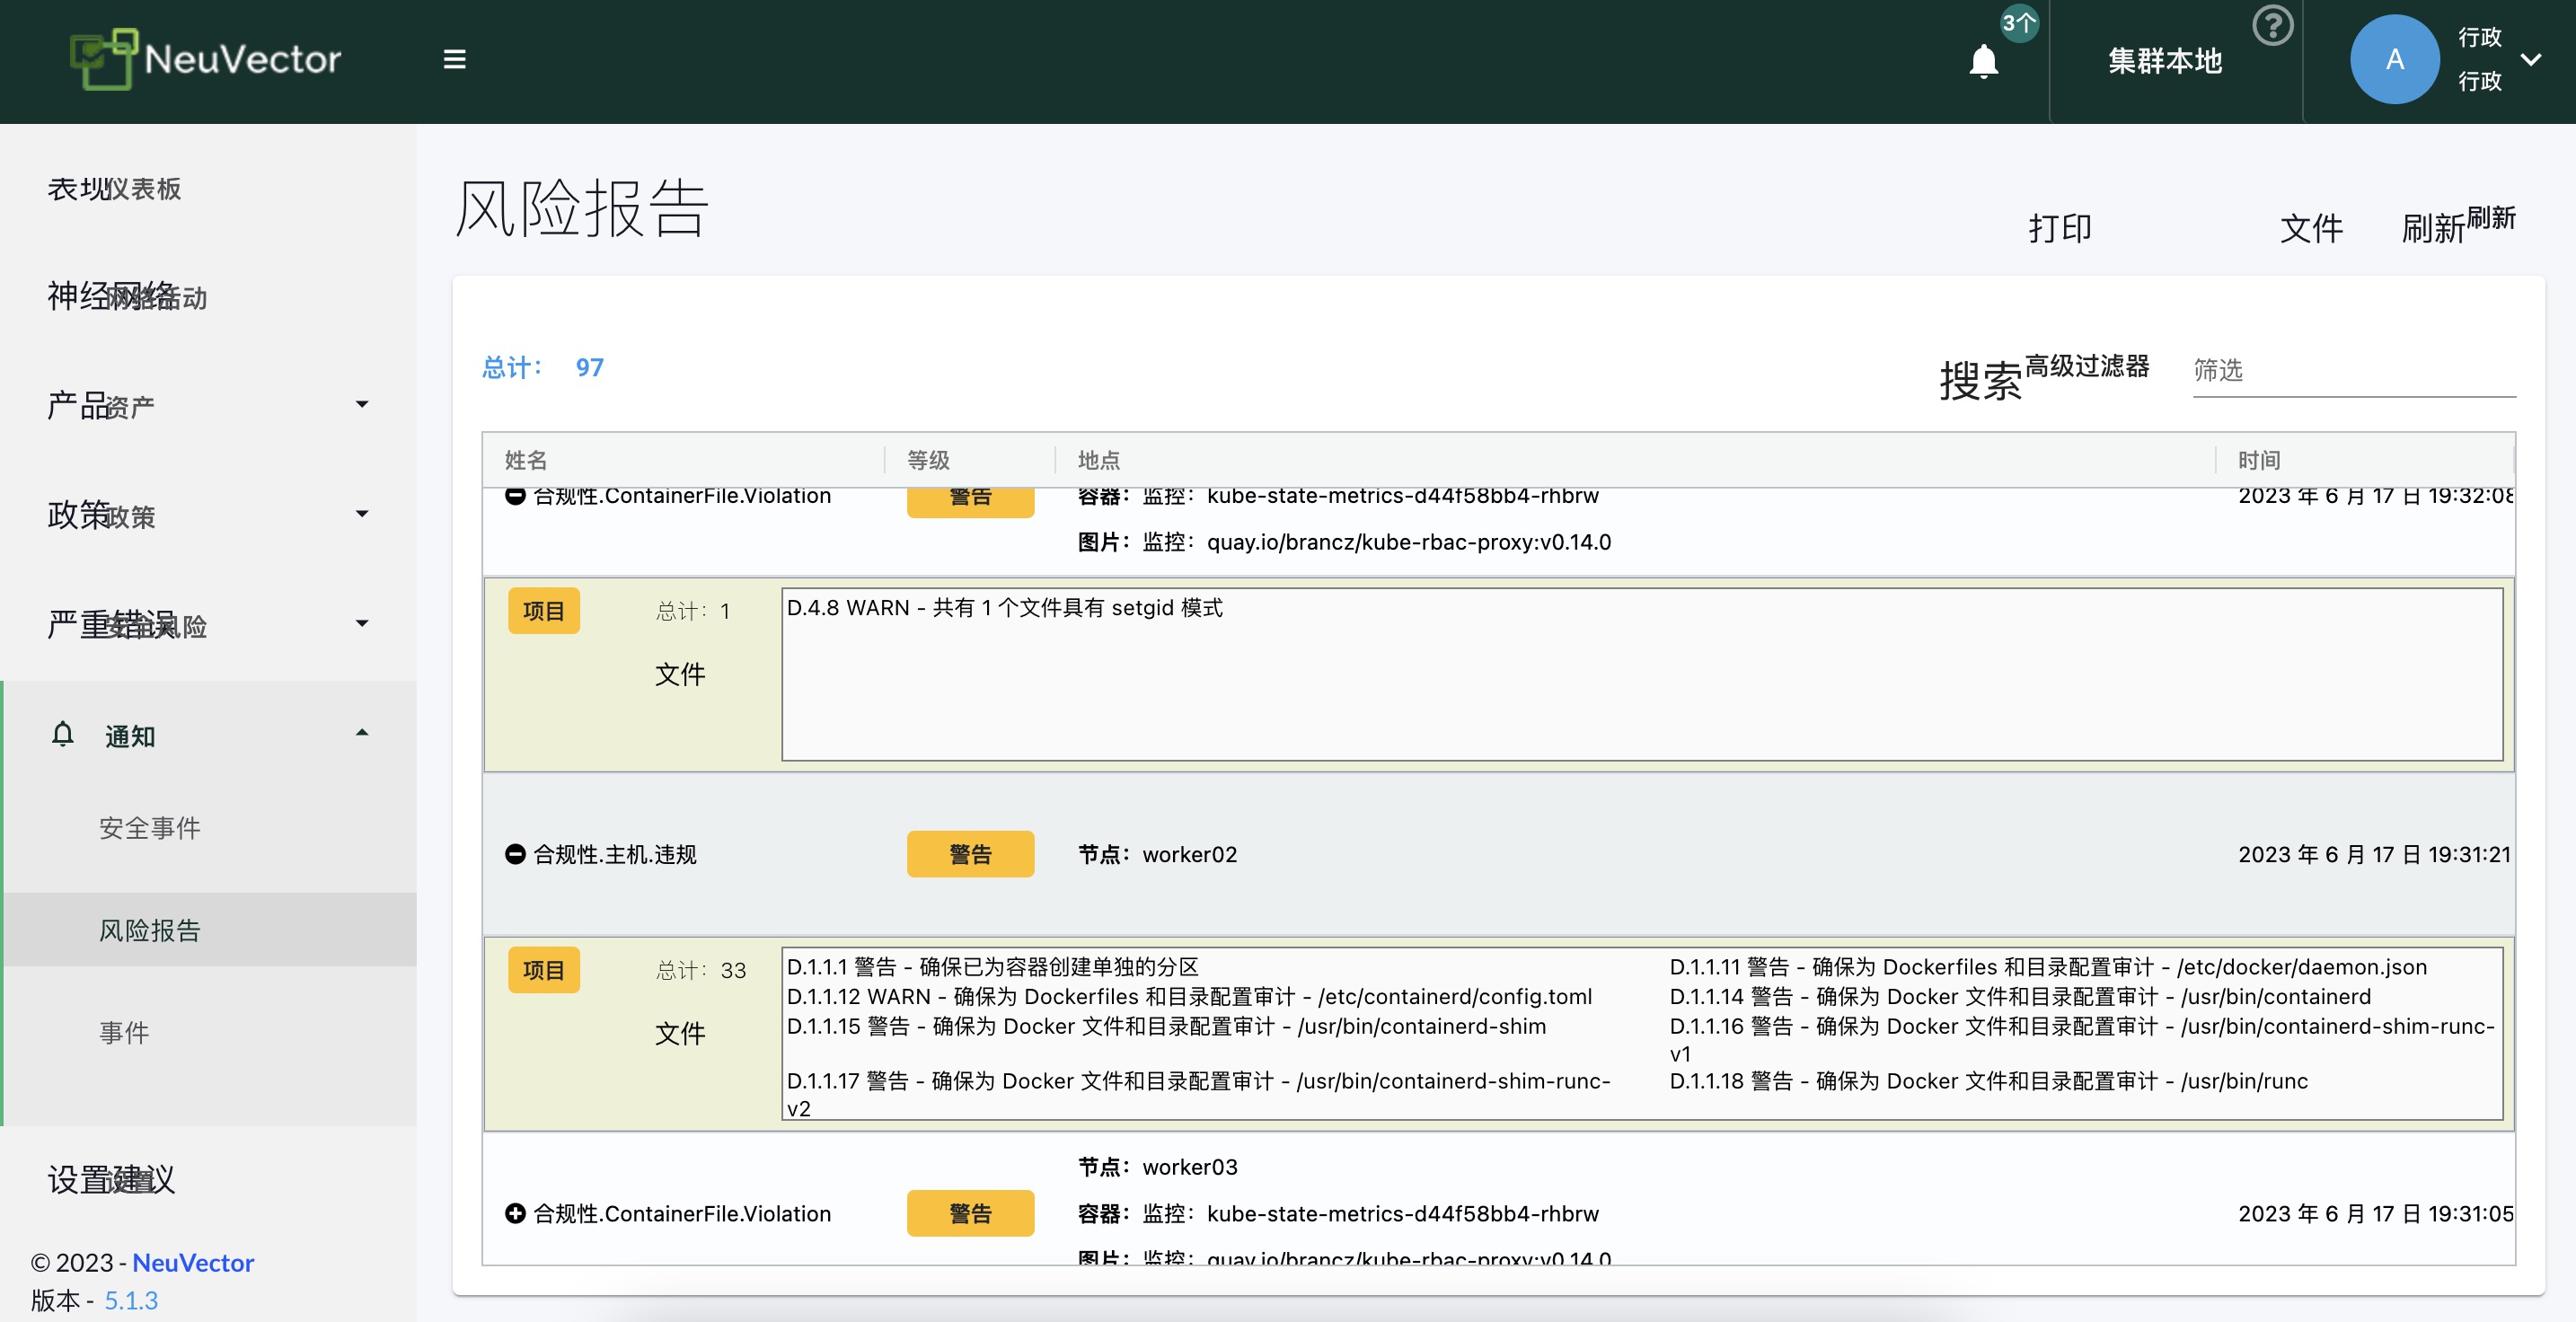Open the 高级过滤器 advanced filter
Screen dimensions: 2576x1322
pyautogui.click(x=2087, y=366)
